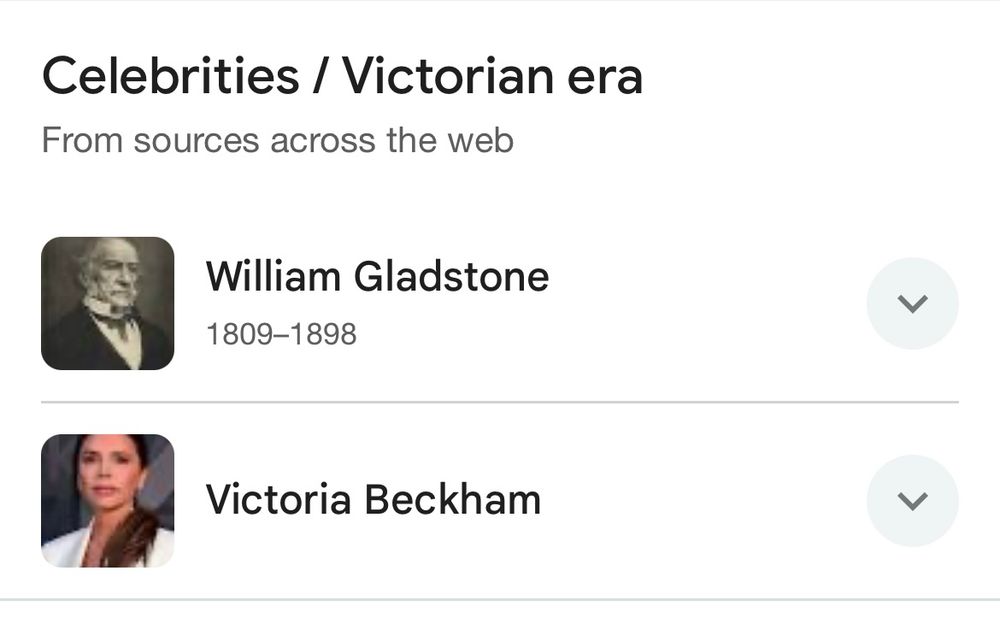Expand the William Gladstone entry chevron
This screenshot has width=1000, height=624.
click(912, 303)
